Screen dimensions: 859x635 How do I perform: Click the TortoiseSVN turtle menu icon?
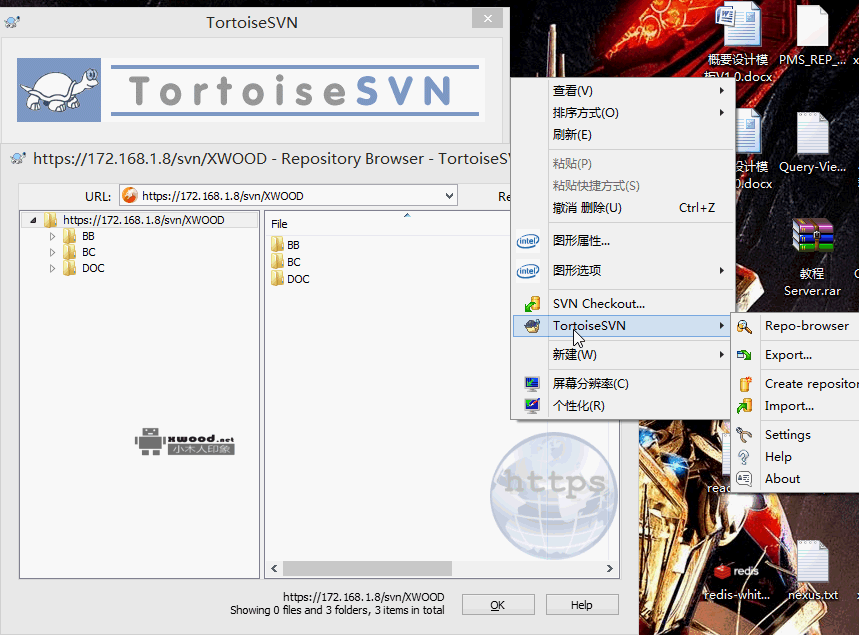pyautogui.click(x=532, y=326)
